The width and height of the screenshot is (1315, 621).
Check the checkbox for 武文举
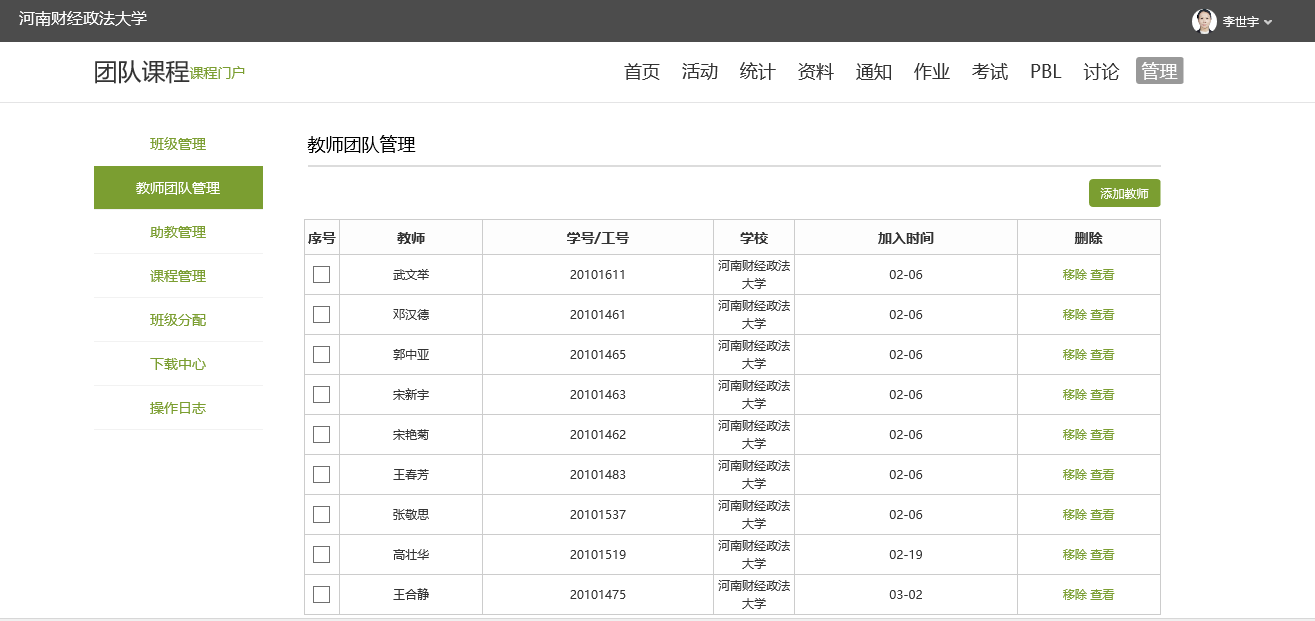(321, 274)
